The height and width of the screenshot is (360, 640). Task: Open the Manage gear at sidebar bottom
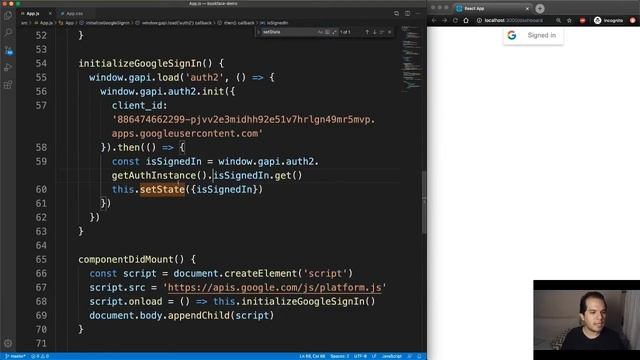(8, 343)
